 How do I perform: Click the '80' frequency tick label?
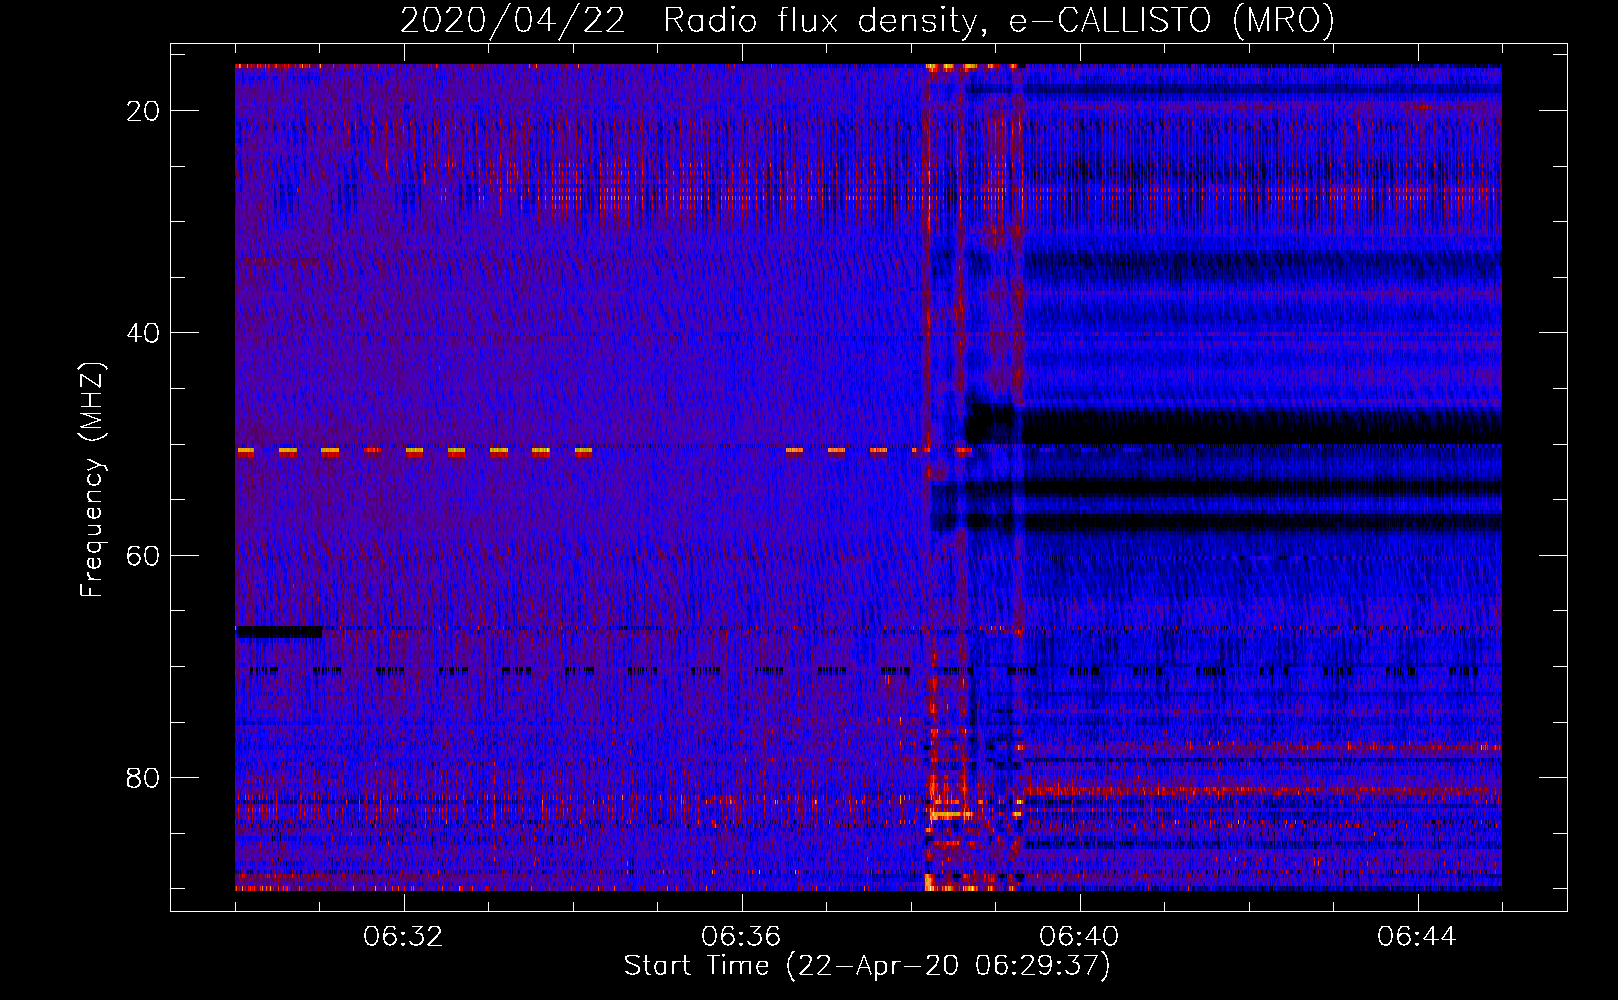point(143,777)
